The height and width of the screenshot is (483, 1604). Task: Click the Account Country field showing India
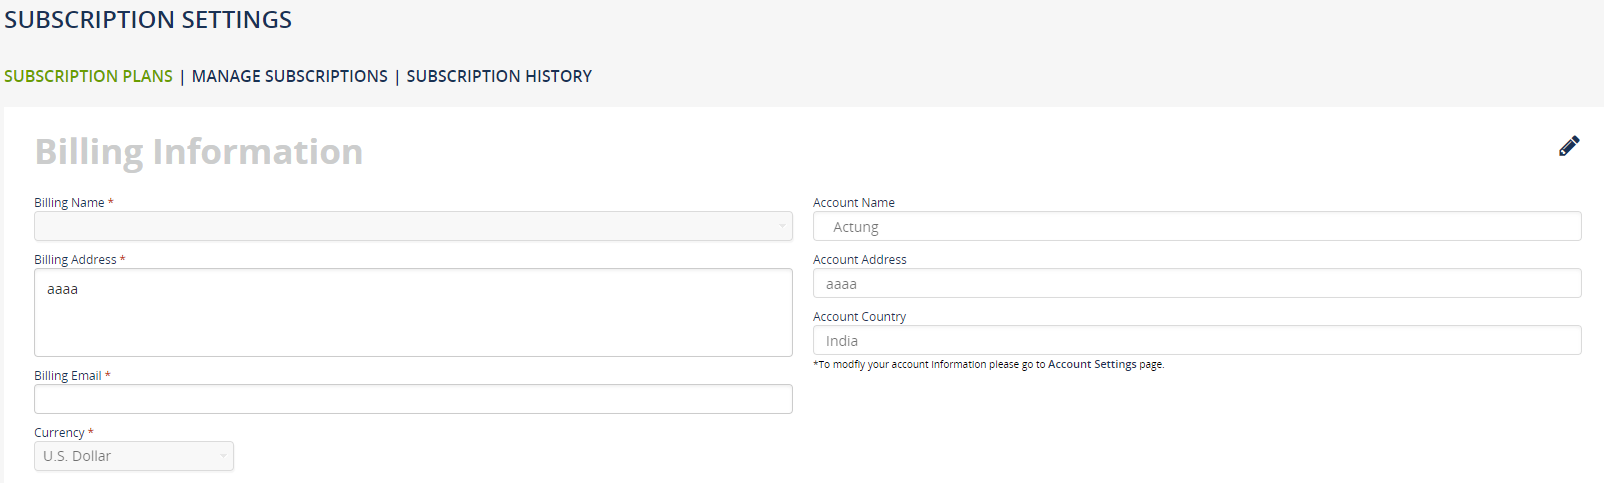point(1196,340)
